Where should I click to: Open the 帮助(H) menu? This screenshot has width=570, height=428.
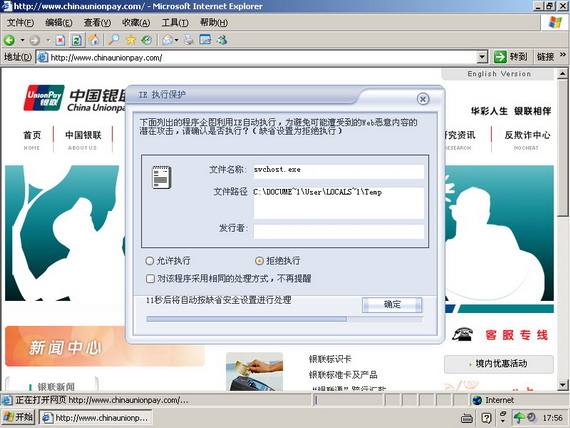pyautogui.click(x=214, y=23)
